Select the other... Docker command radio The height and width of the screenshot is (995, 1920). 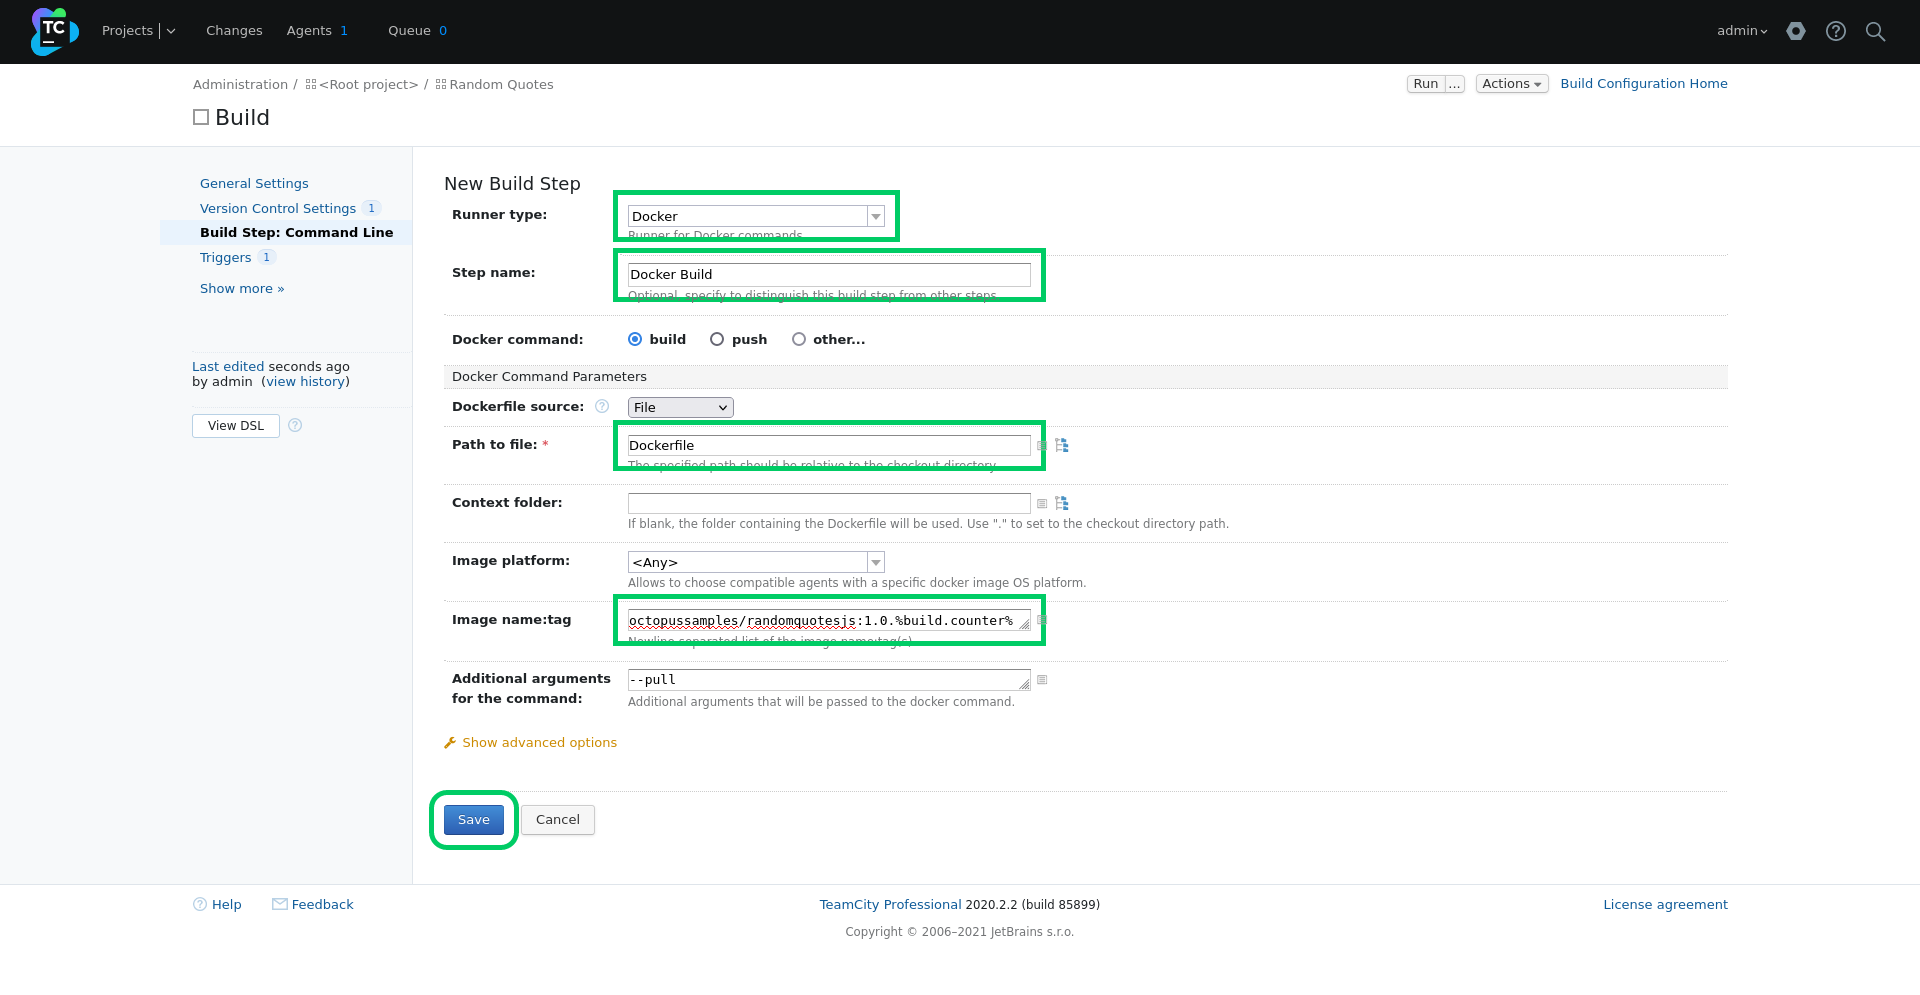(x=799, y=339)
